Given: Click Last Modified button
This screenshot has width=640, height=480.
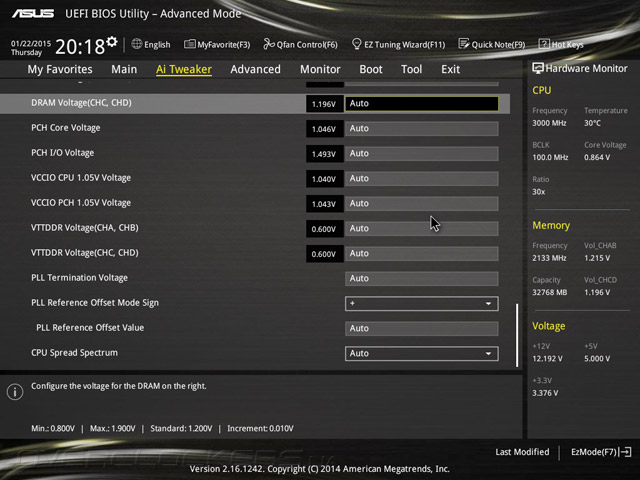Looking at the screenshot, I should (522, 452).
